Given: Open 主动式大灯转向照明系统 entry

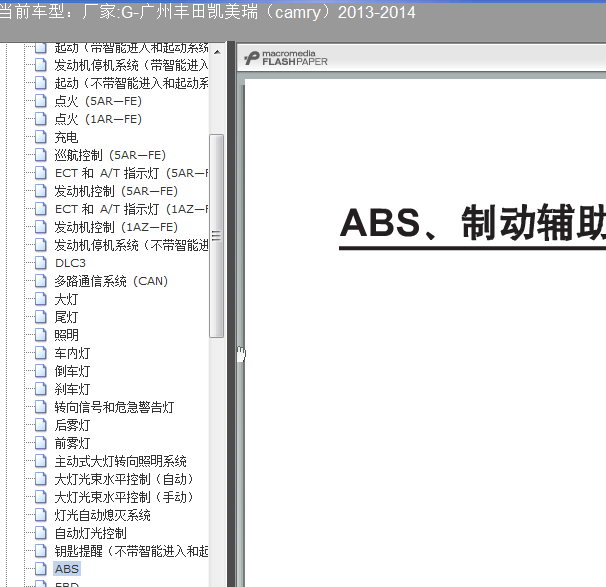Looking at the screenshot, I should point(121,461).
